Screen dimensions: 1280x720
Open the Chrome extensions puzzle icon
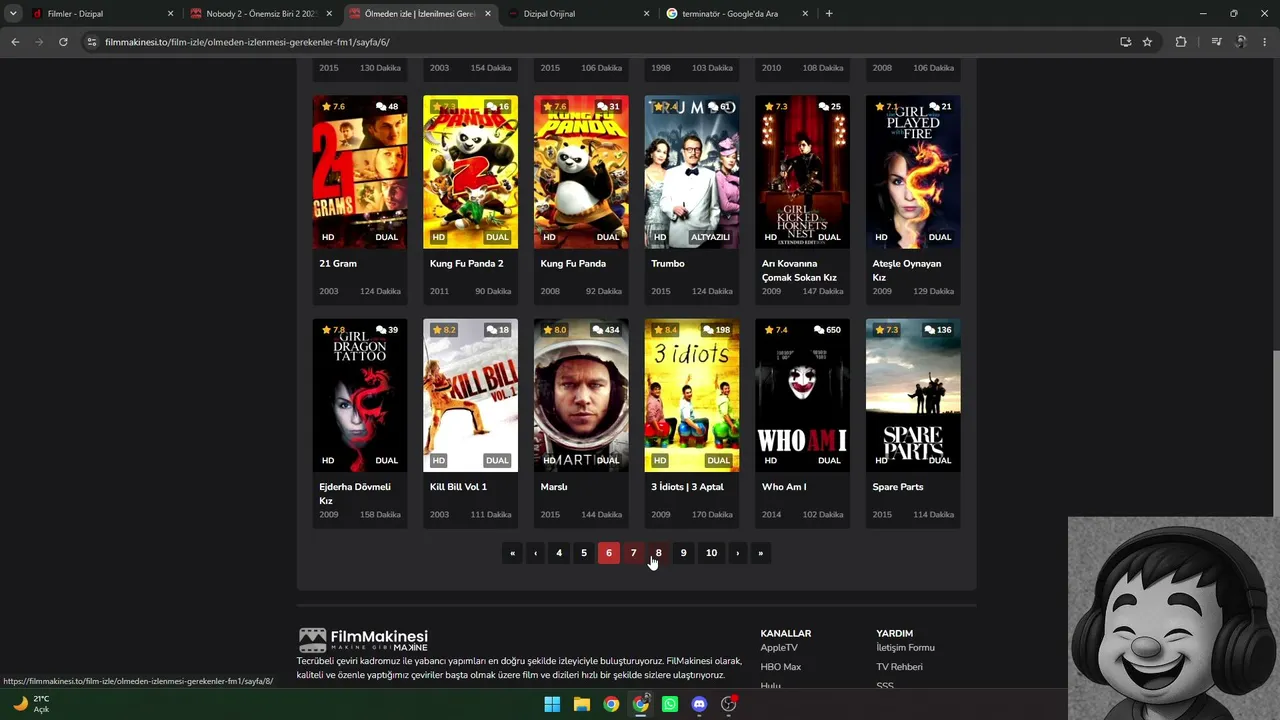(x=1181, y=42)
